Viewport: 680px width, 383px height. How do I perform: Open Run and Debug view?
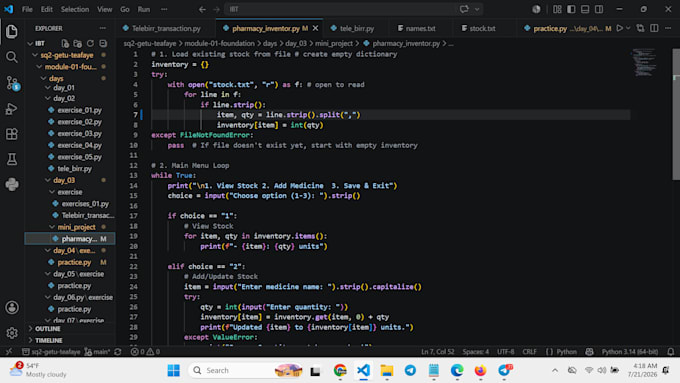point(12,108)
